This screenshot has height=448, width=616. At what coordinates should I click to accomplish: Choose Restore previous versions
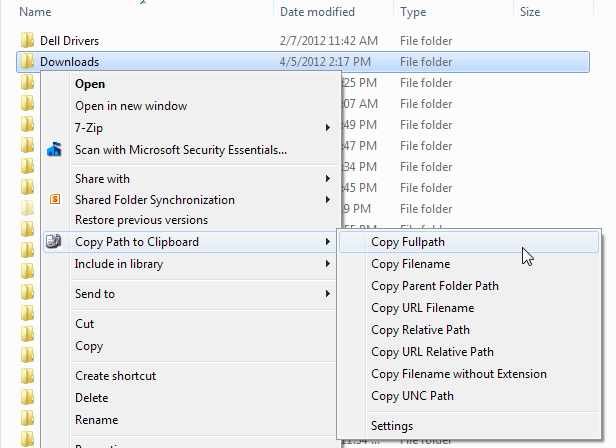pyautogui.click(x=141, y=220)
